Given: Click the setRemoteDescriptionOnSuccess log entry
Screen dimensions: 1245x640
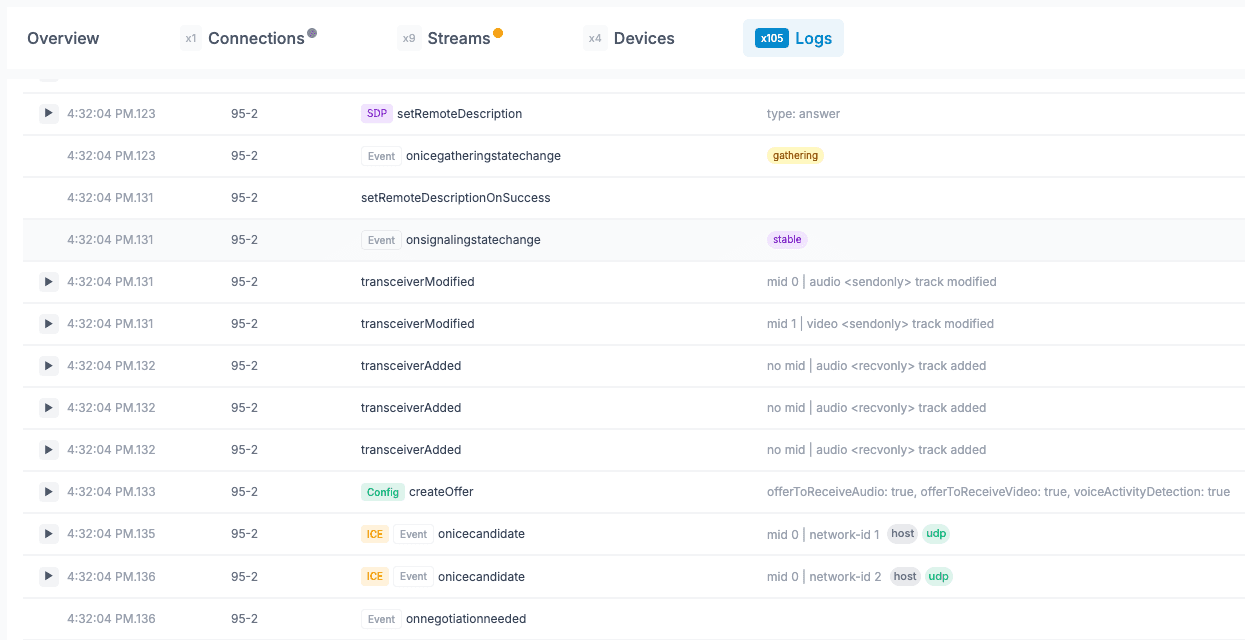Looking at the screenshot, I should point(455,198).
